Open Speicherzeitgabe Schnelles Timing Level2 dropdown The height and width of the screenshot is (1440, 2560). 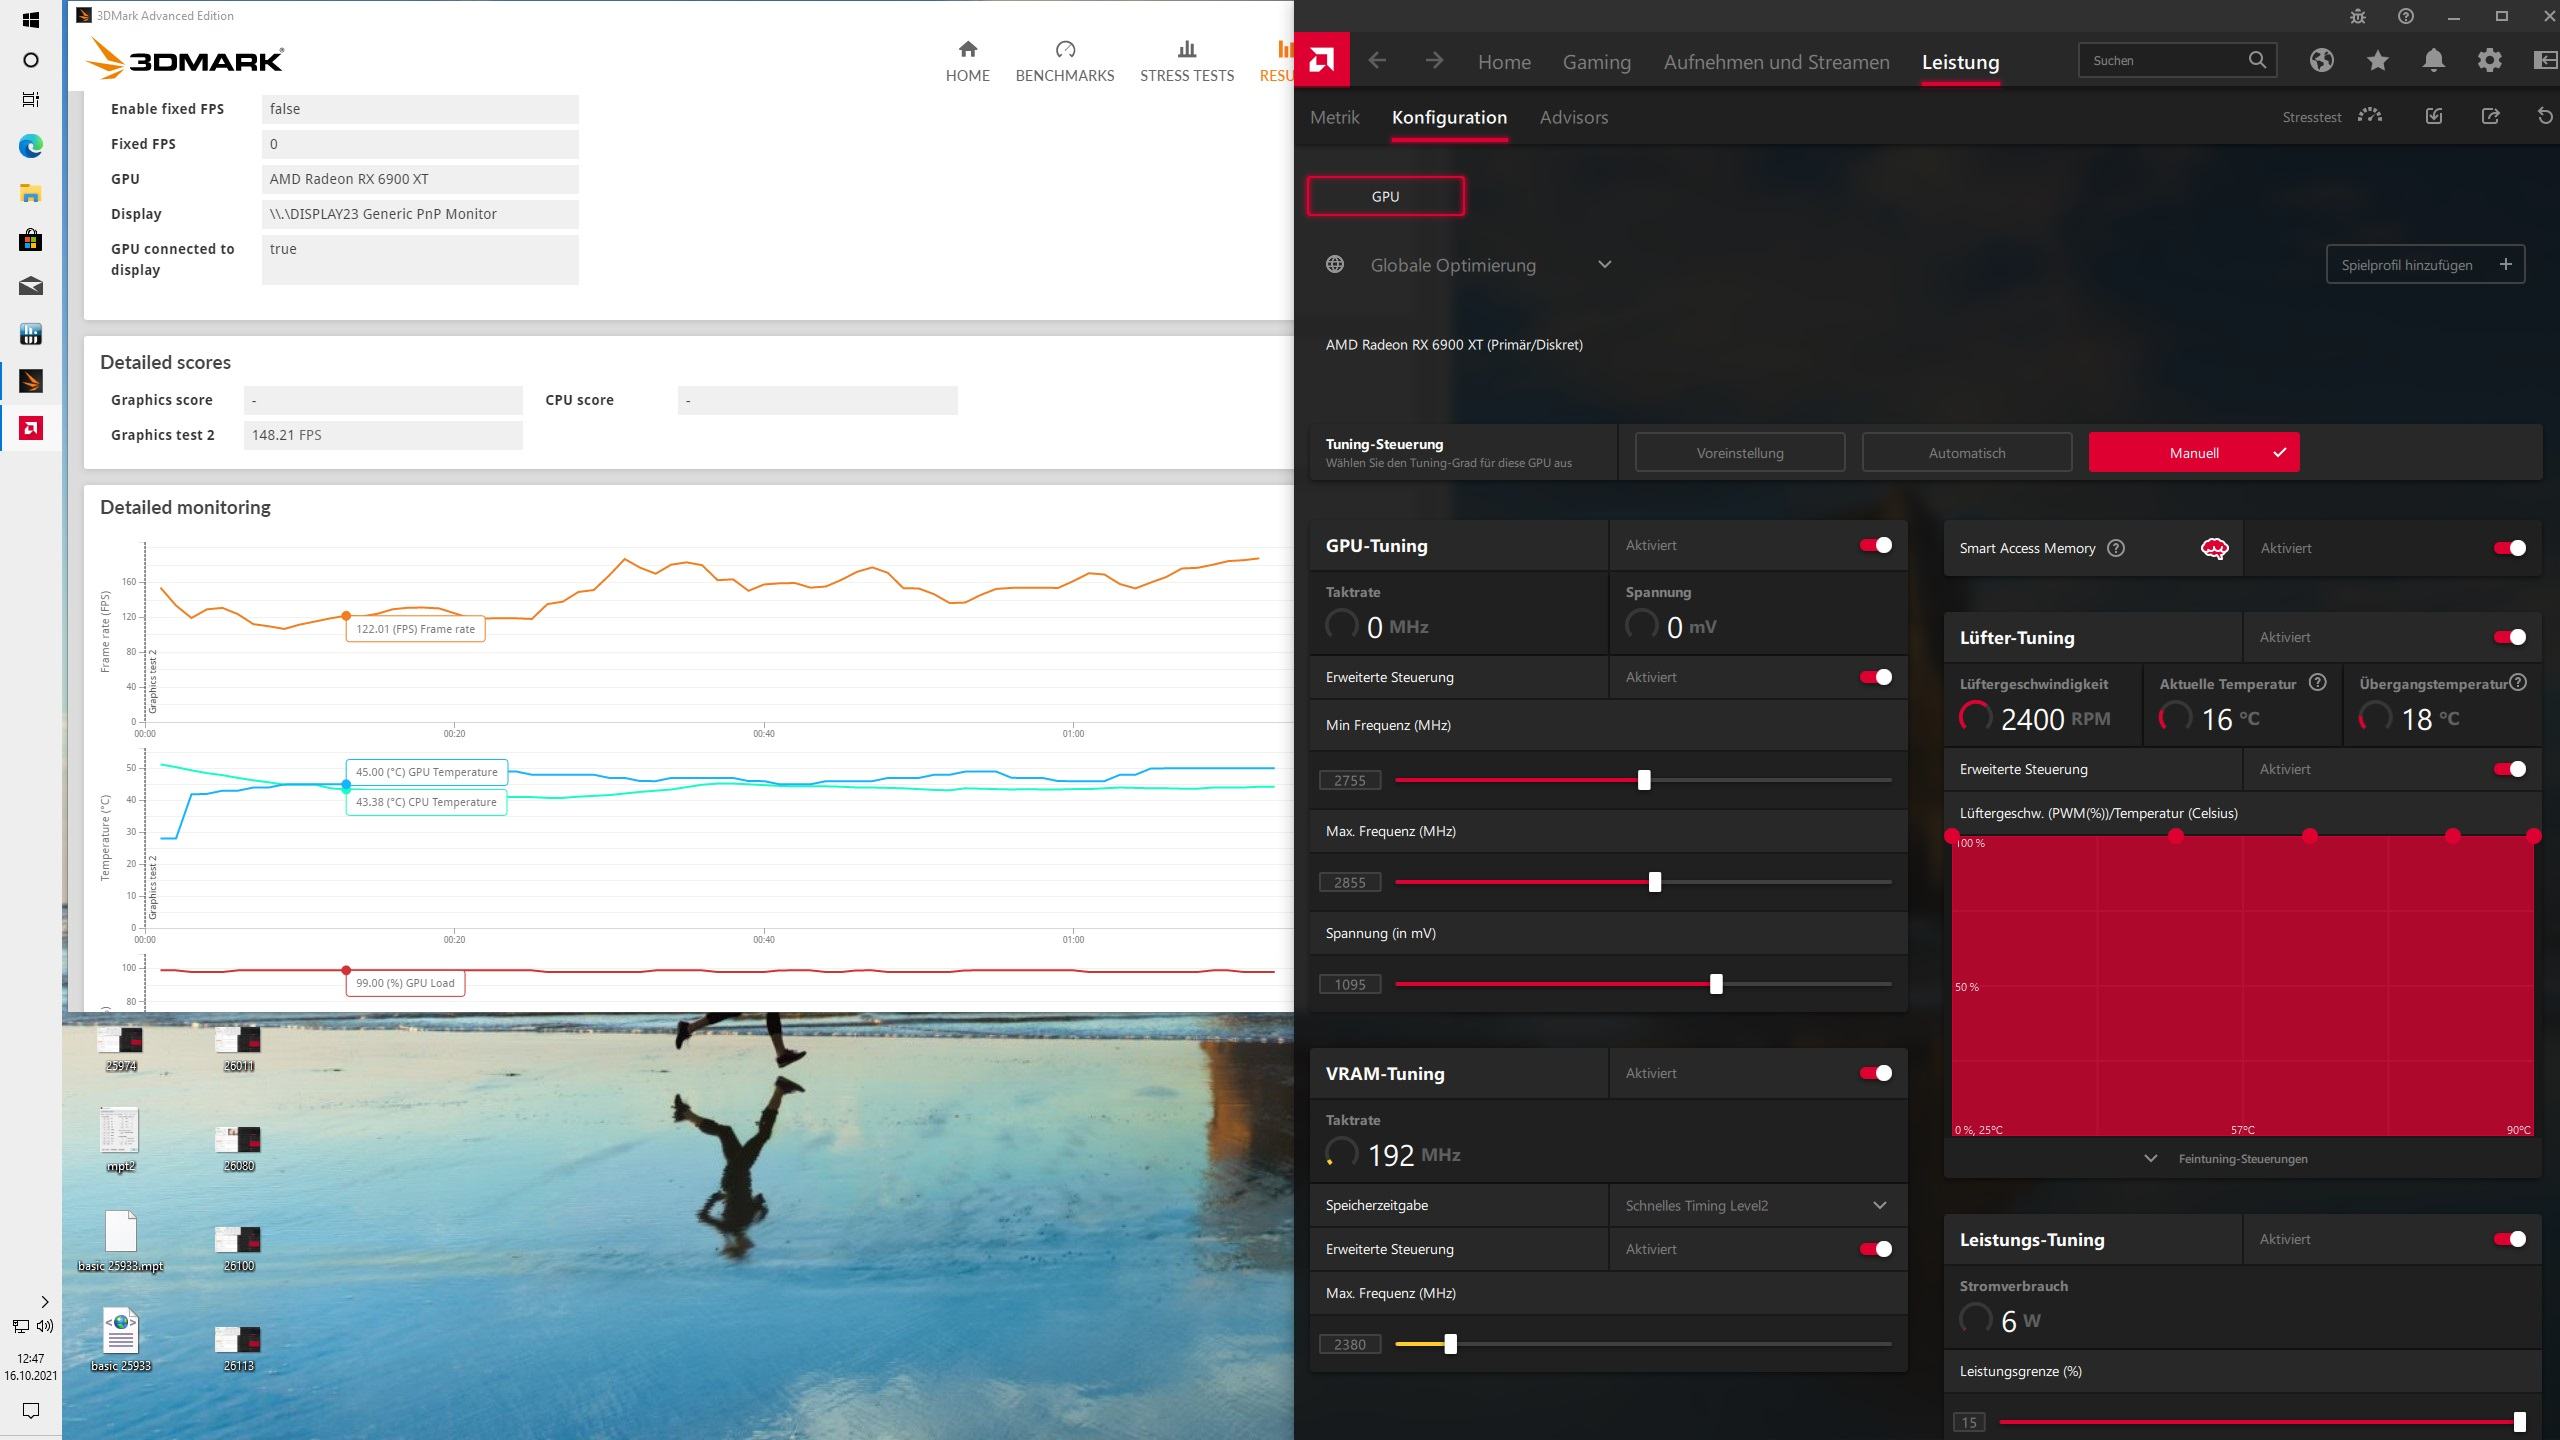tap(1757, 1205)
